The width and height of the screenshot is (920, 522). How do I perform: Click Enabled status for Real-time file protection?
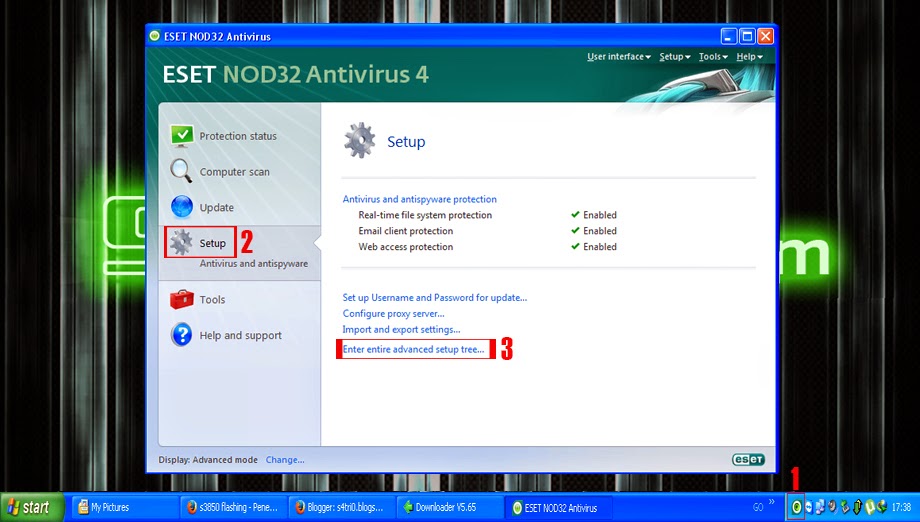[x=594, y=215]
